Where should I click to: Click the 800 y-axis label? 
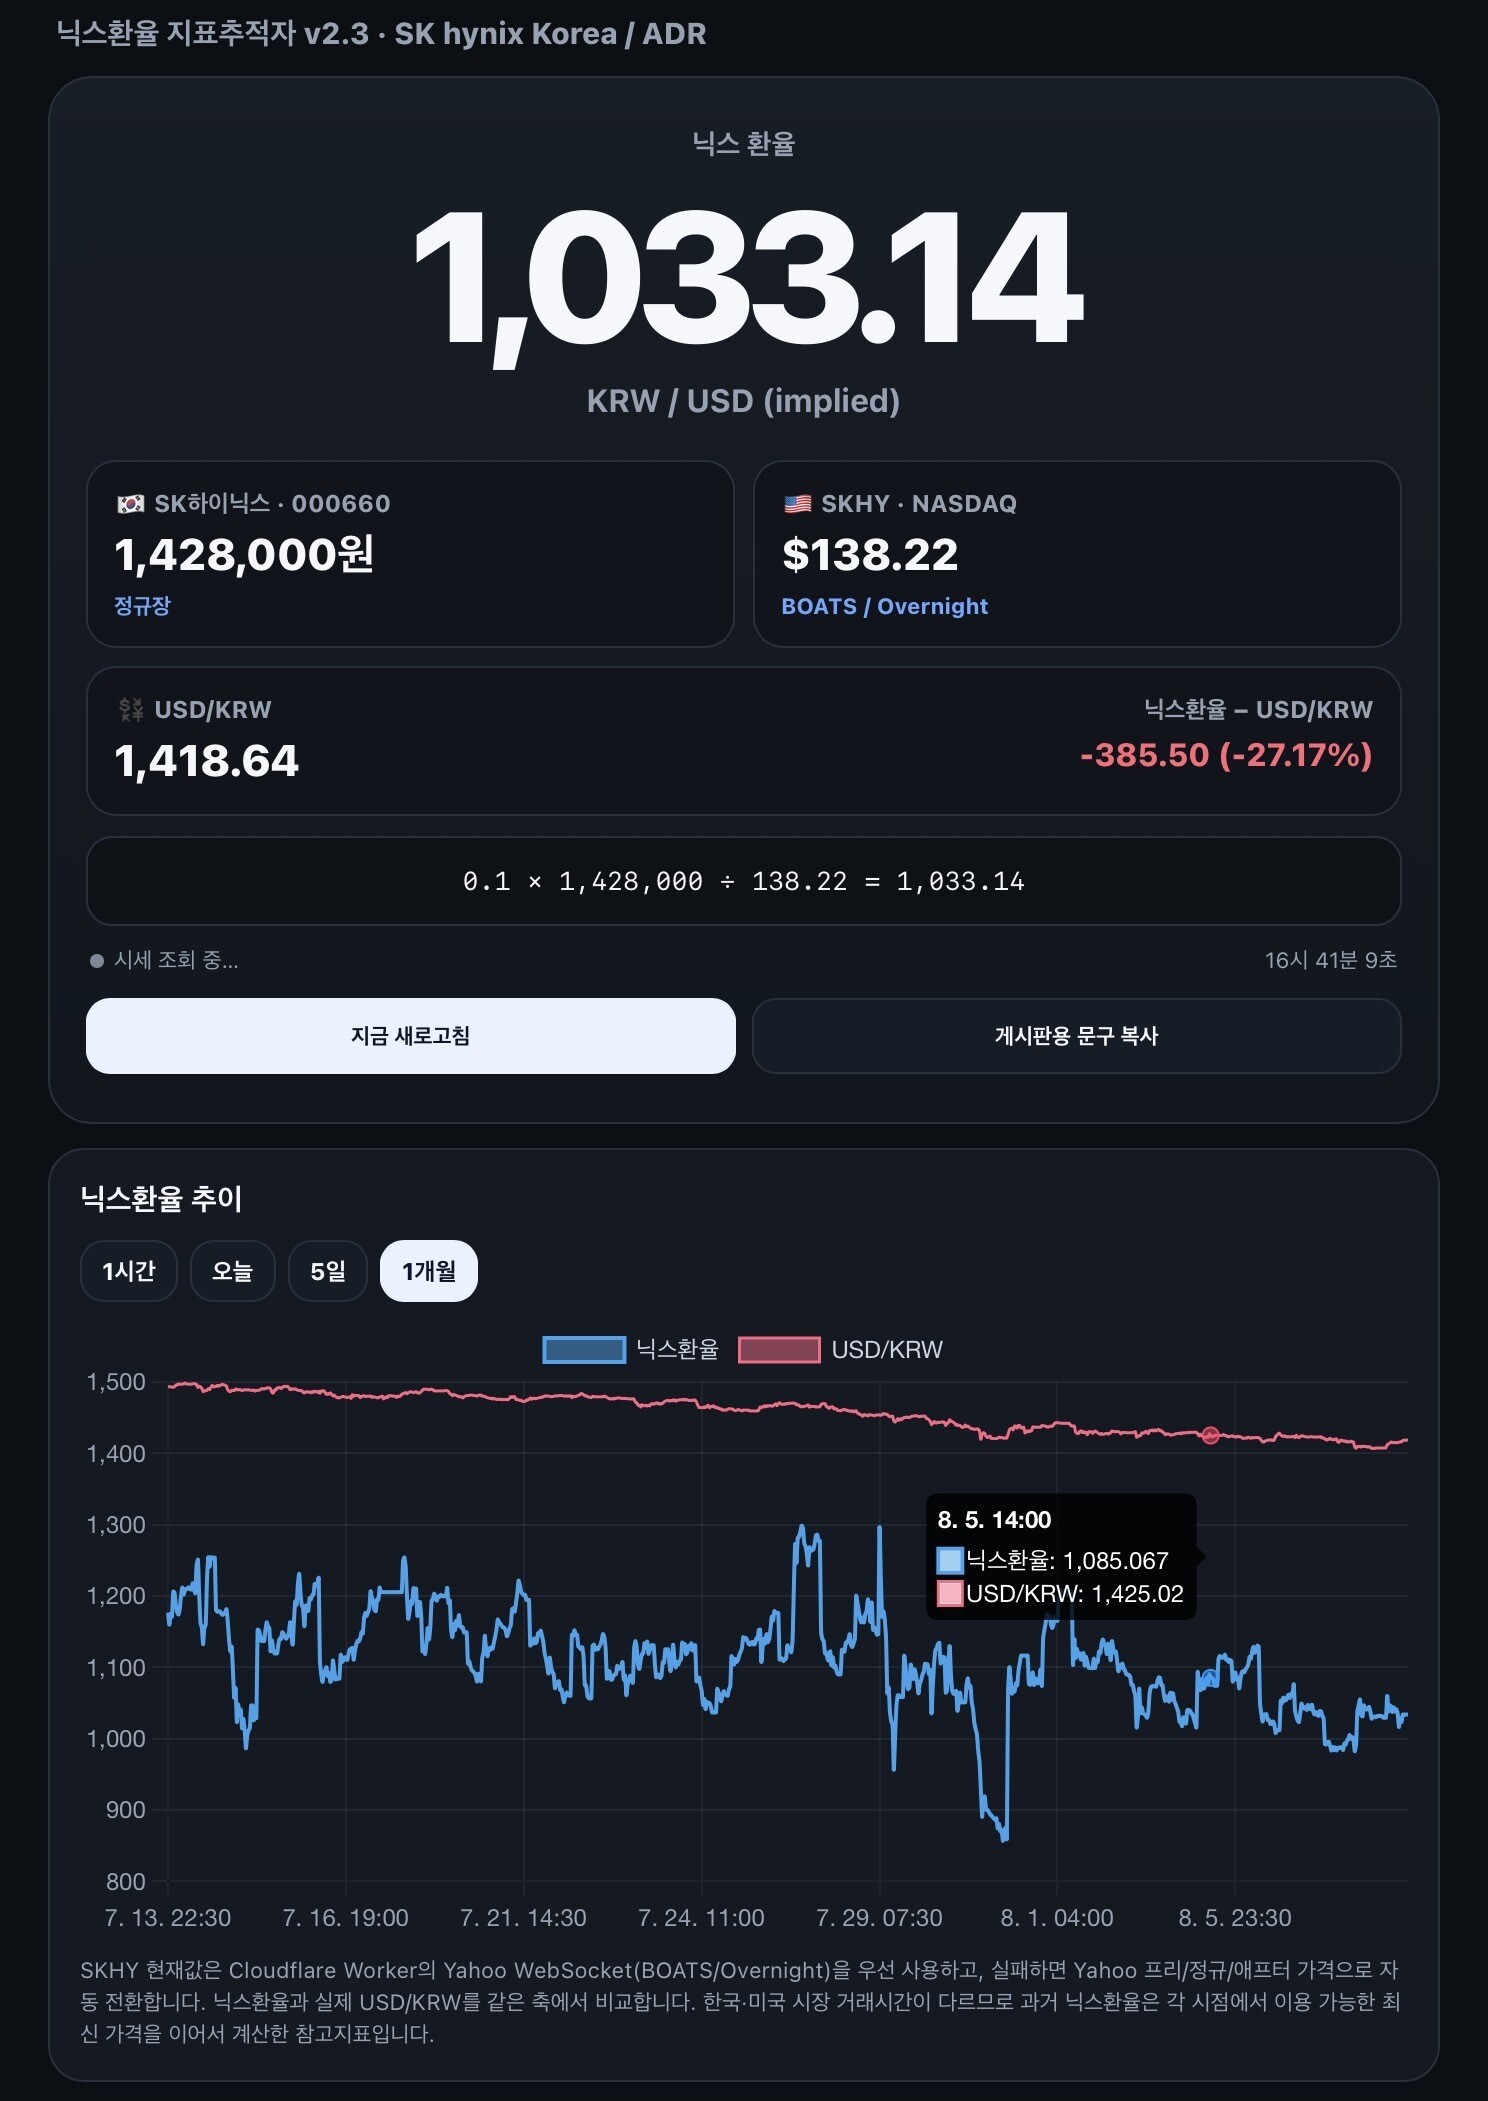tap(126, 1882)
